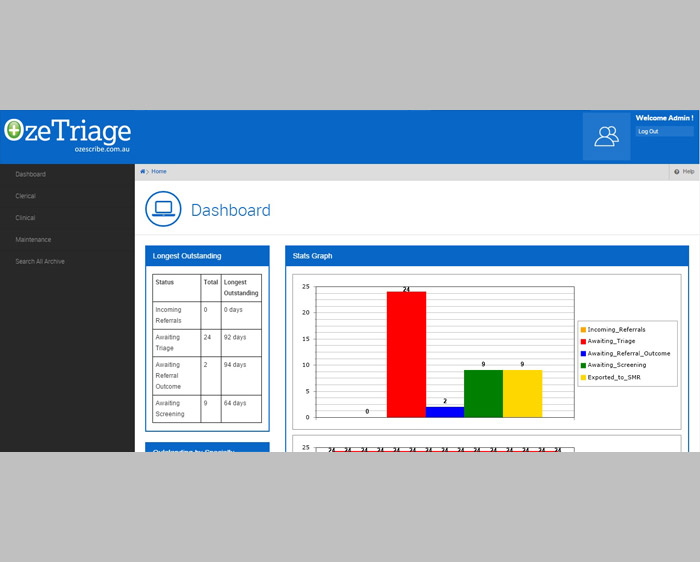Open the Help icon link

(x=677, y=172)
